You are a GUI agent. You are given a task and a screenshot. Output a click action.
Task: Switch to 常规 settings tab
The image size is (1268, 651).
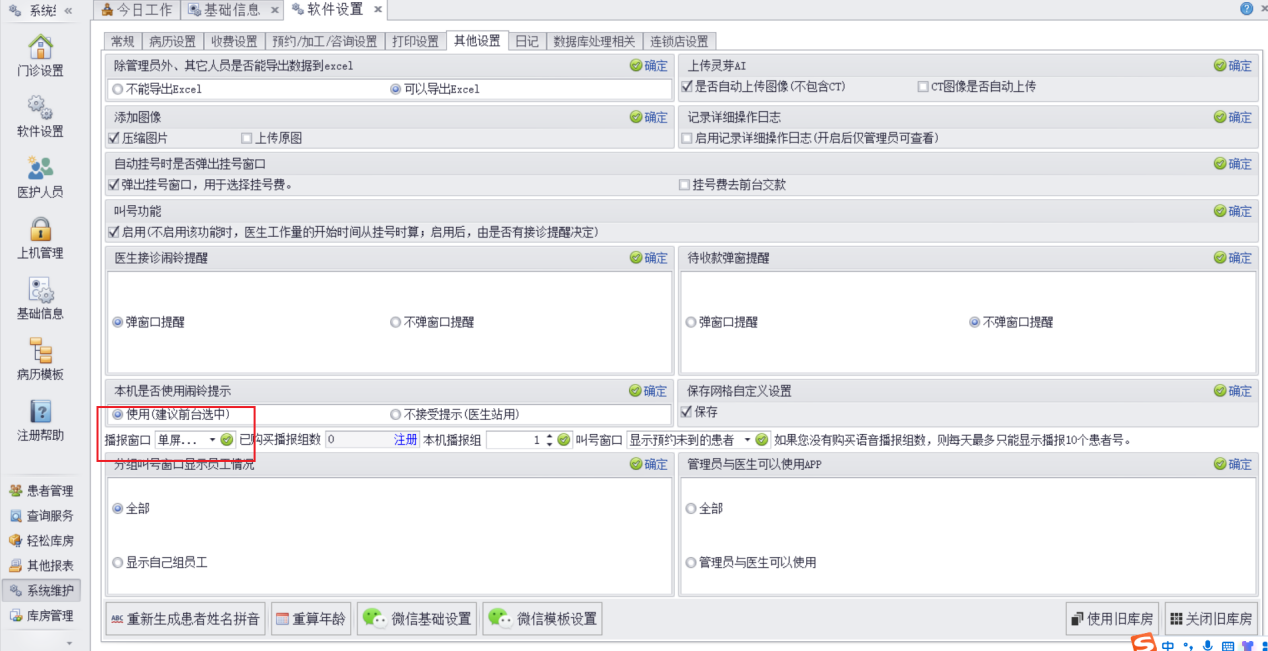(x=123, y=41)
